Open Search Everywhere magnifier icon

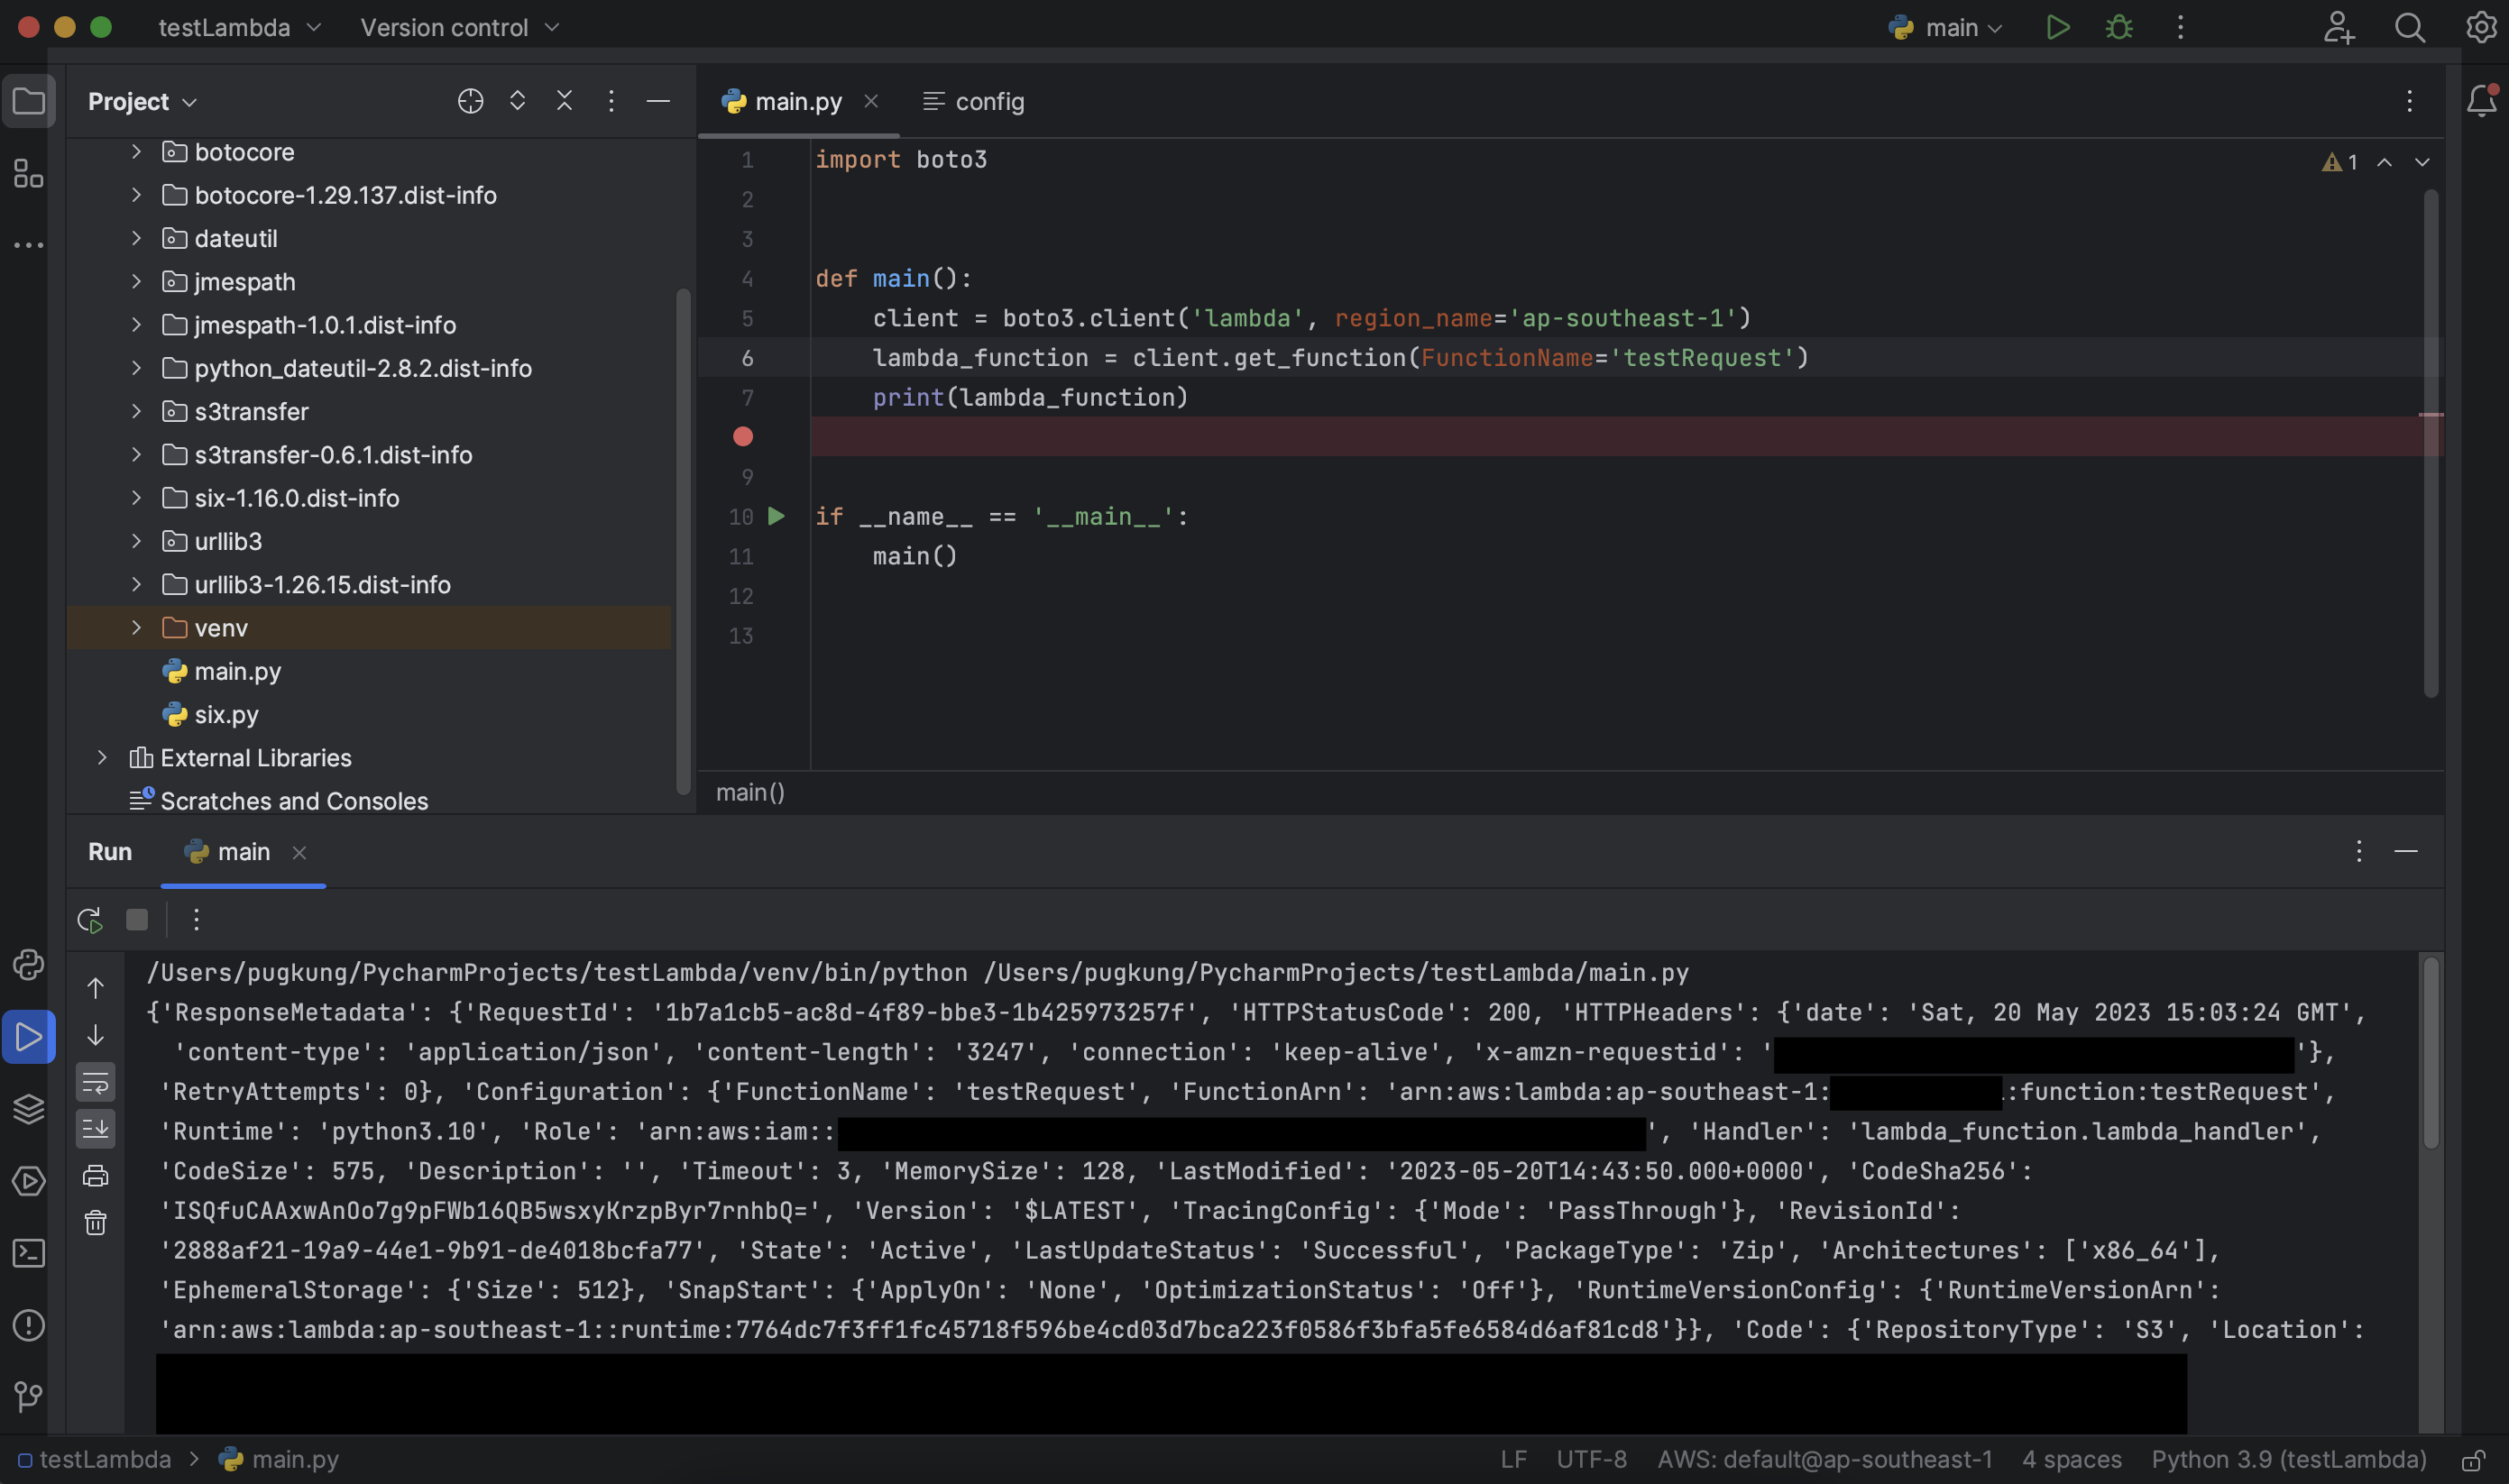pos(2410,27)
